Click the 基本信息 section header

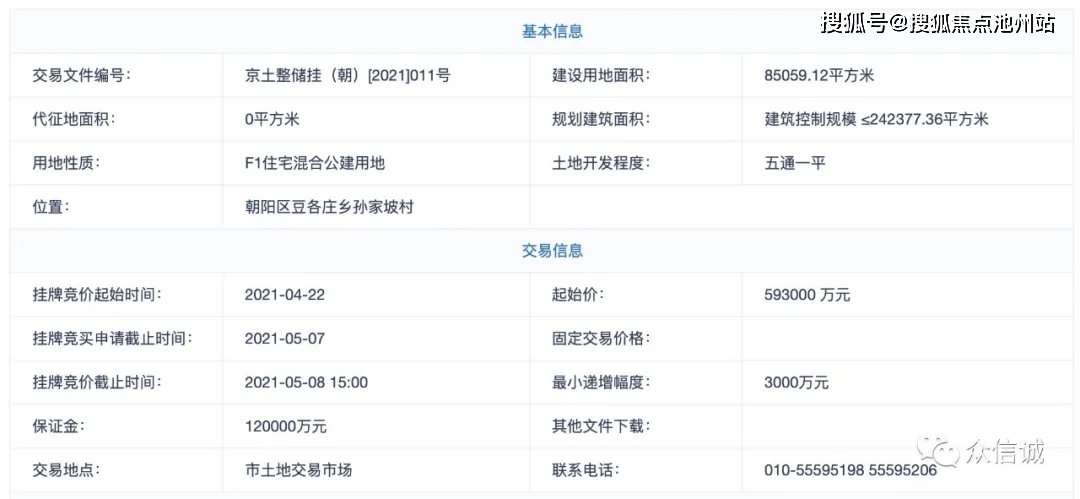tap(552, 32)
